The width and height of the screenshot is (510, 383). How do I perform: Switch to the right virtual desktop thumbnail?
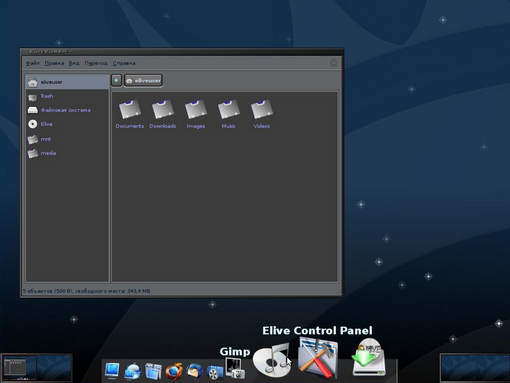(x=475, y=368)
